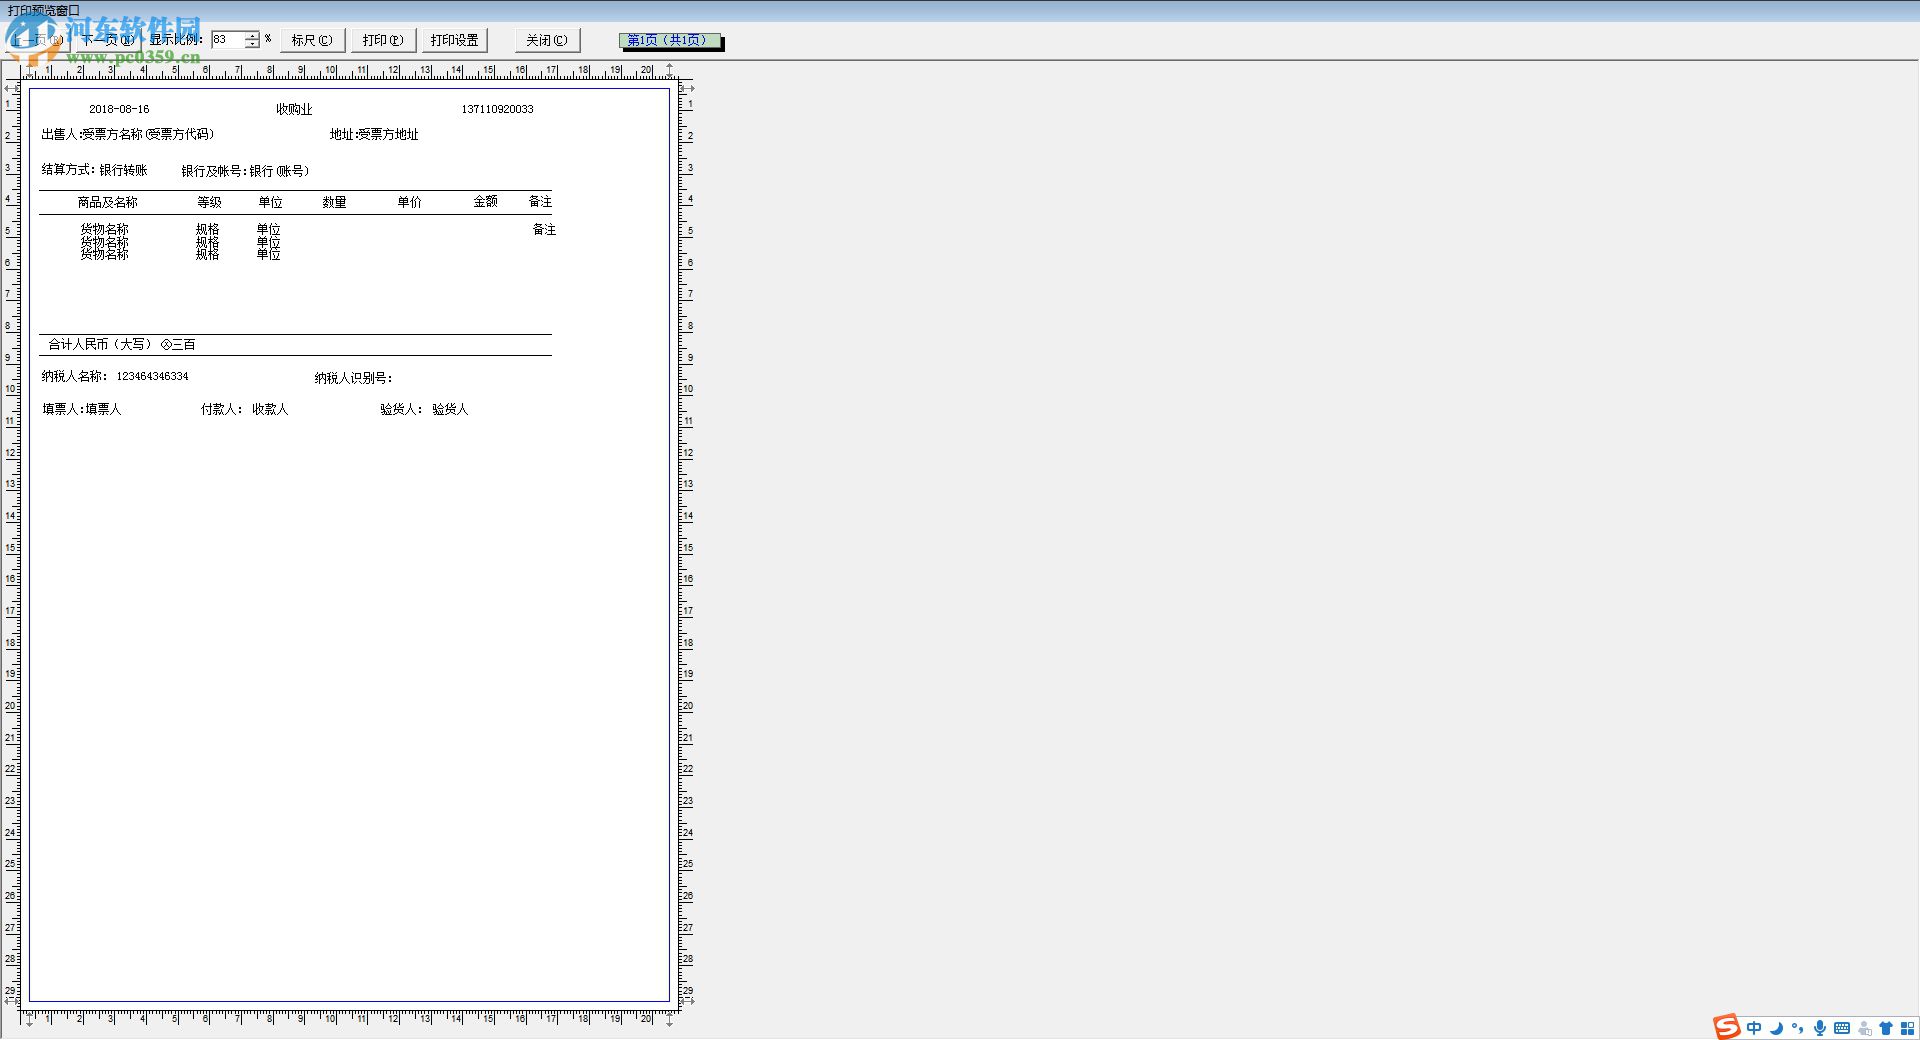Go to next page (下一页)
Image resolution: width=1920 pixels, height=1040 pixels.
(x=107, y=40)
